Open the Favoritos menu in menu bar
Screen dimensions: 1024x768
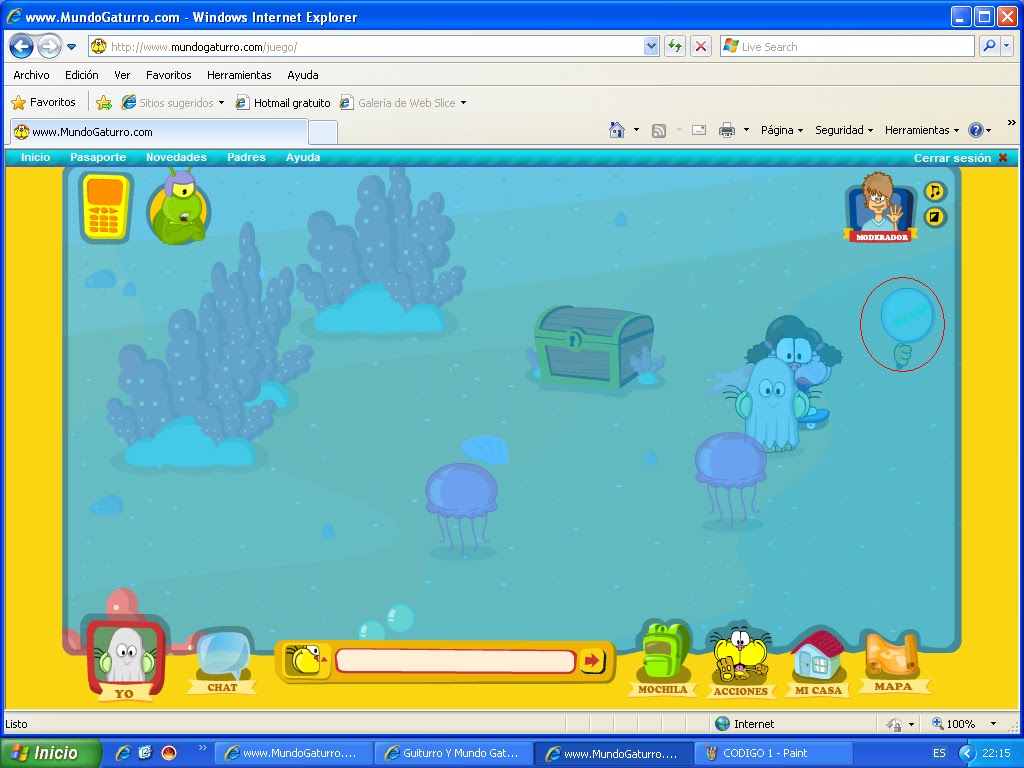click(x=168, y=75)
